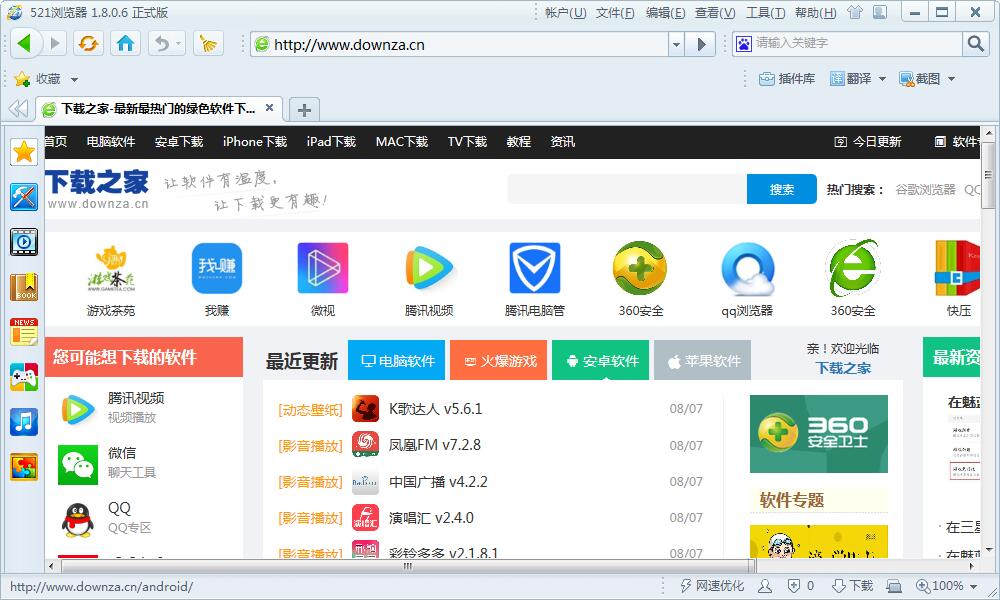
Task: Open the 下载 manager in status bar
Action: click(852, 585)
